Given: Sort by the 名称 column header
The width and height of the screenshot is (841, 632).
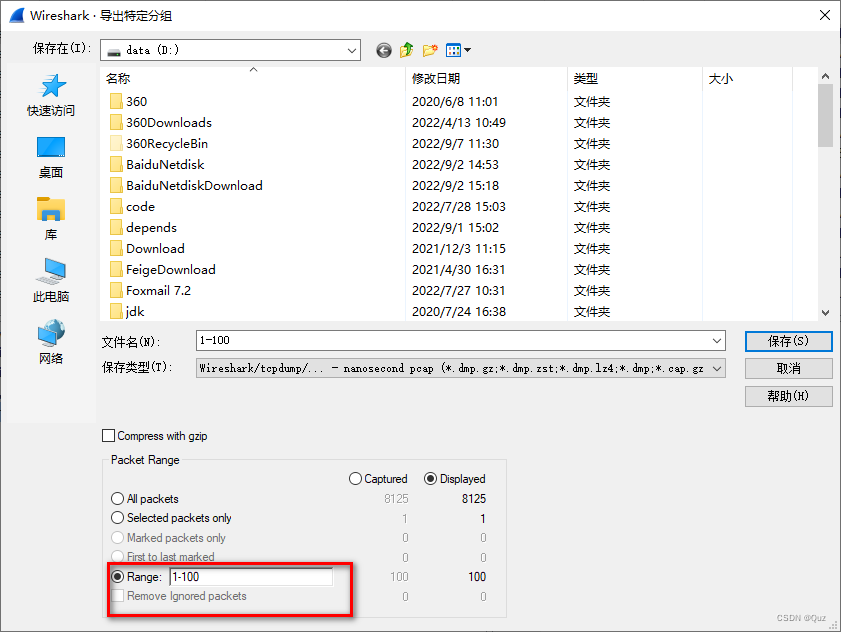Looking at the screenshot, I should click(253, 79).
